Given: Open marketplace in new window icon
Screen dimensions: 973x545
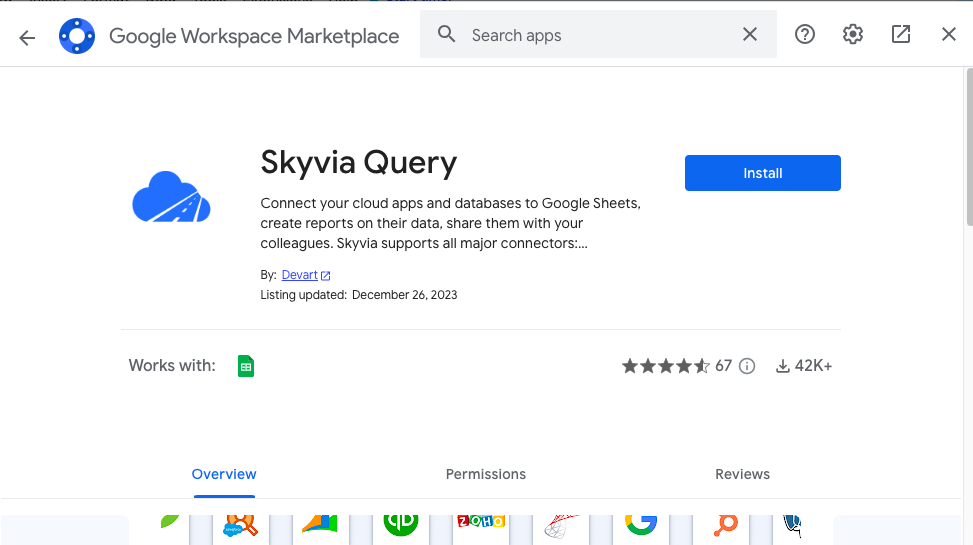Looking at the screenshot, I should coord(900,34).
